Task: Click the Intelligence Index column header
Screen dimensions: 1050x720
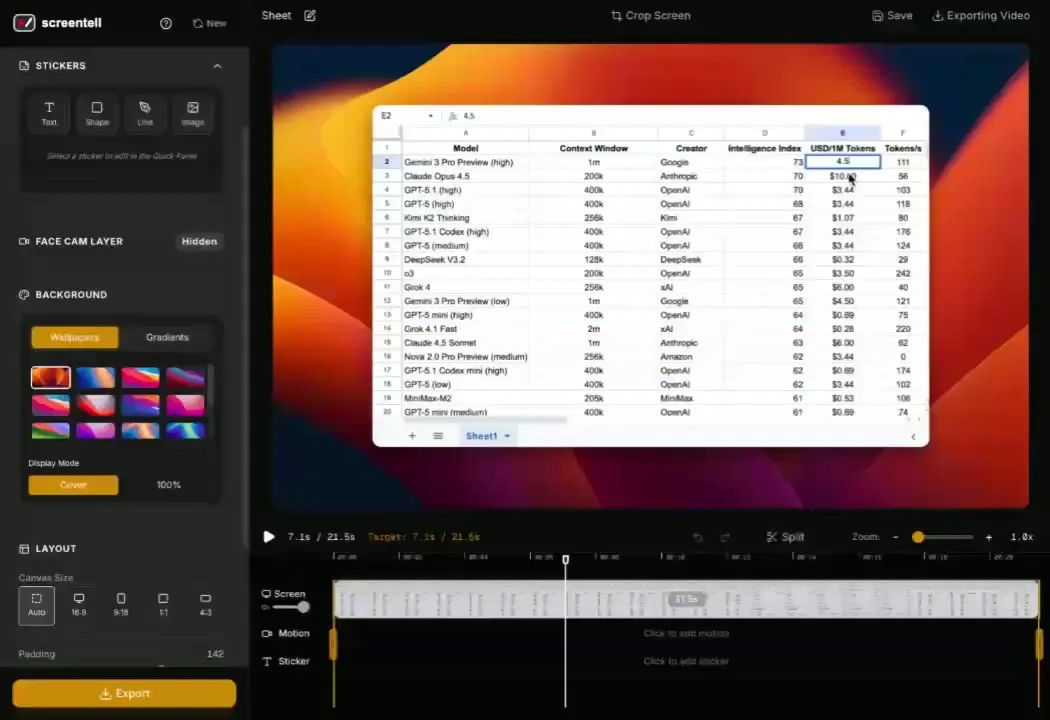Action: coord(764,148)
